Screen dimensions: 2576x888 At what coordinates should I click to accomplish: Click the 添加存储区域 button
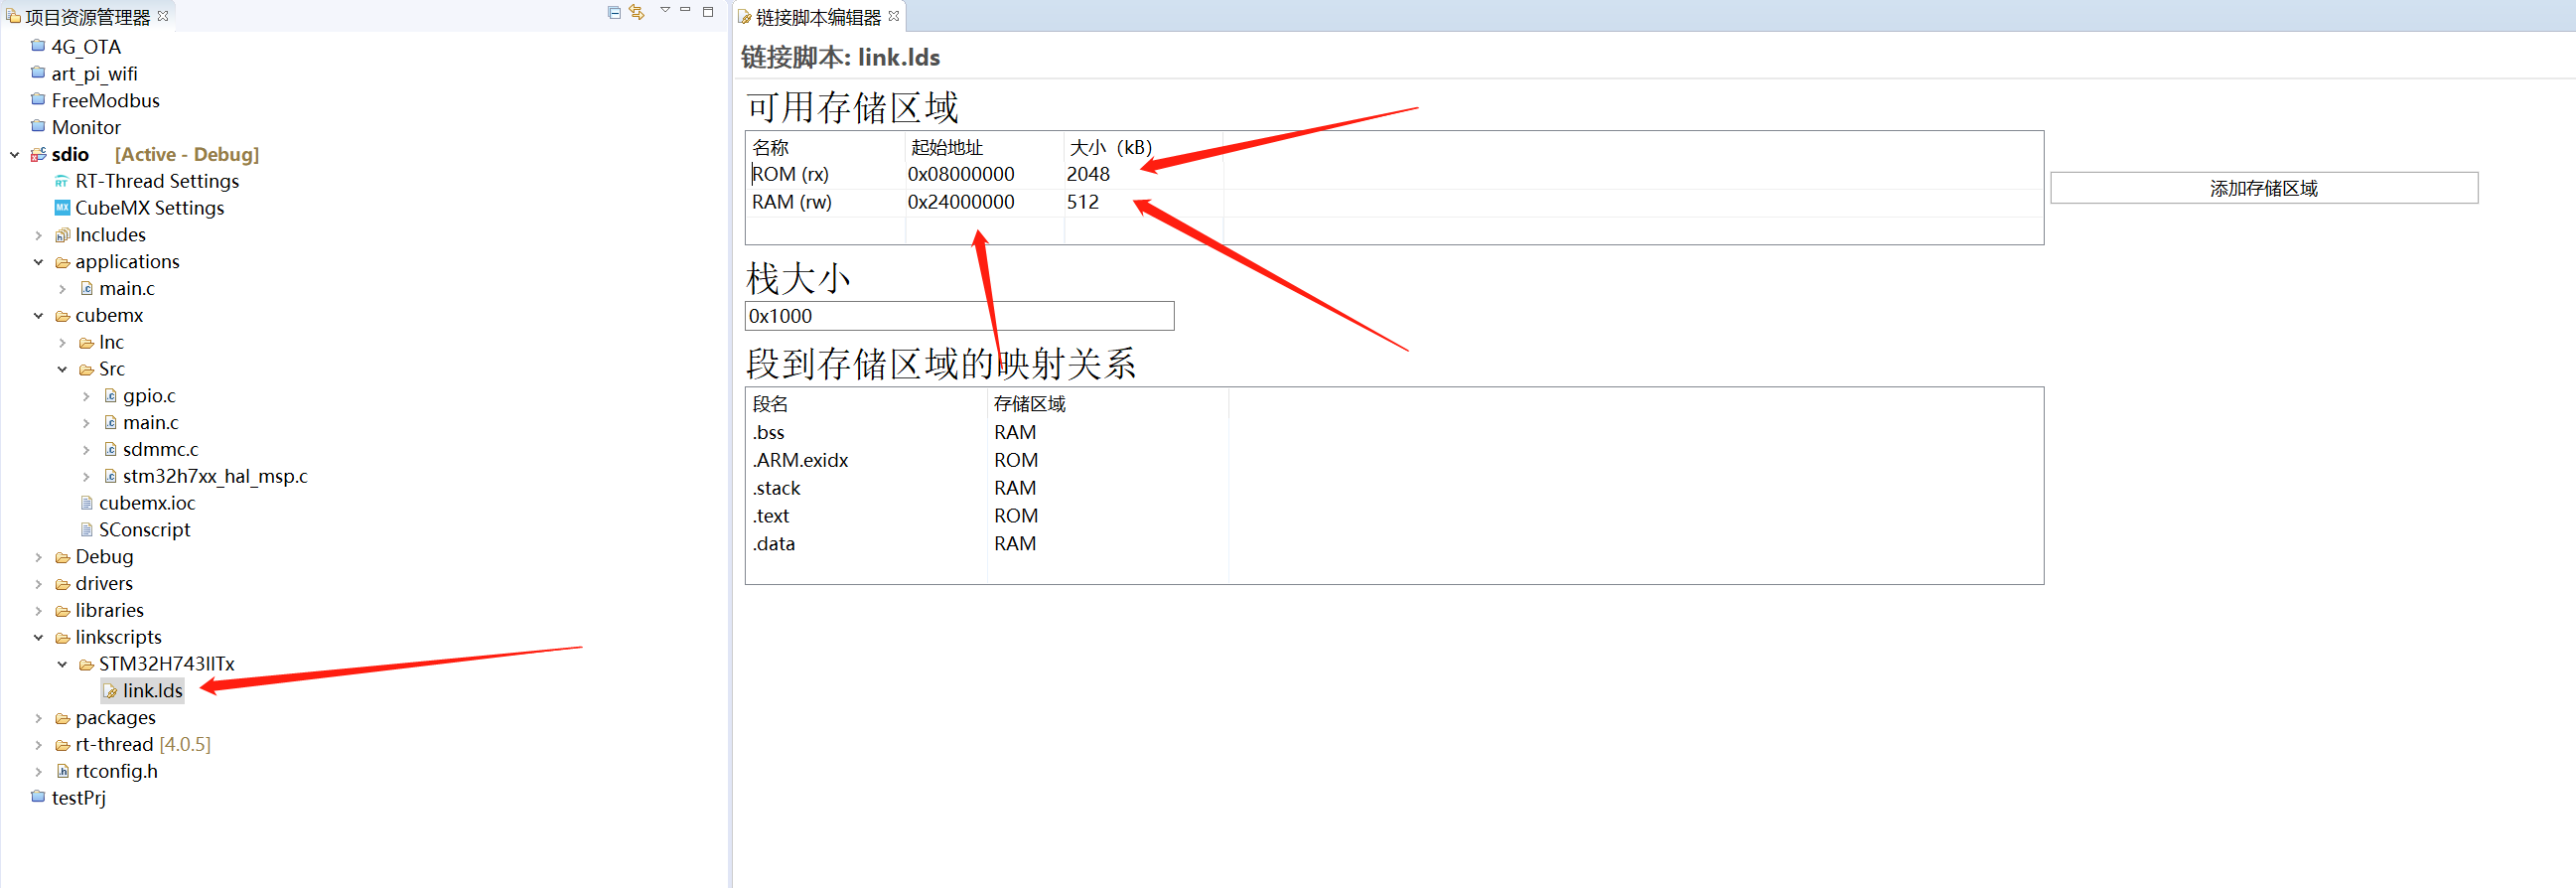click(x=2264, y=188)
